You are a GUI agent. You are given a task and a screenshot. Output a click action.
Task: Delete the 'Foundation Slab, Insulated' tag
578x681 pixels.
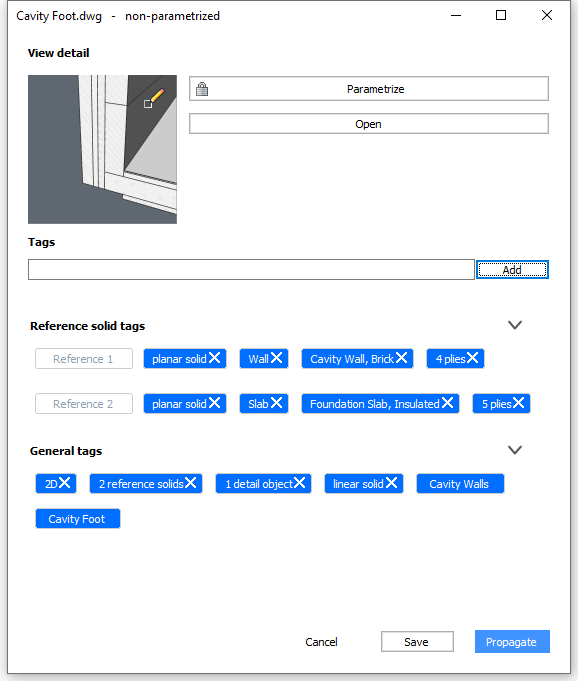coord(448,403)
